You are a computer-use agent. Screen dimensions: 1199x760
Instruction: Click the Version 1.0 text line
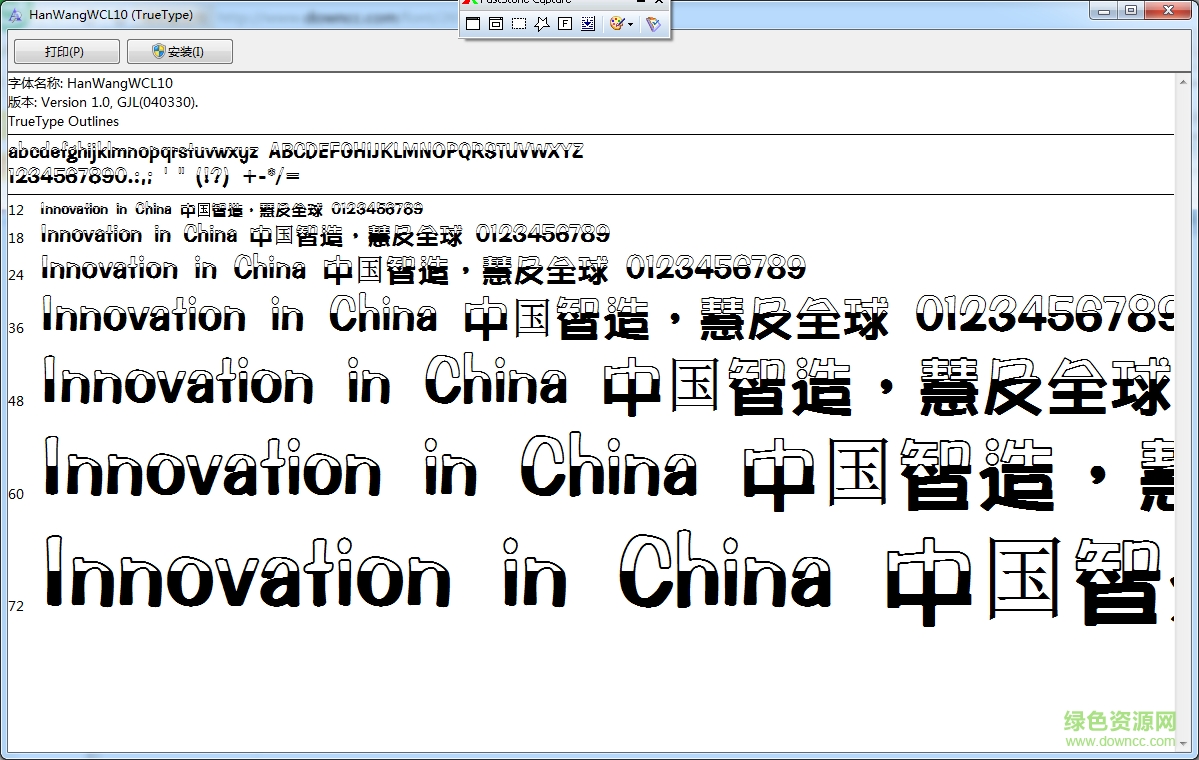(103, 102)
